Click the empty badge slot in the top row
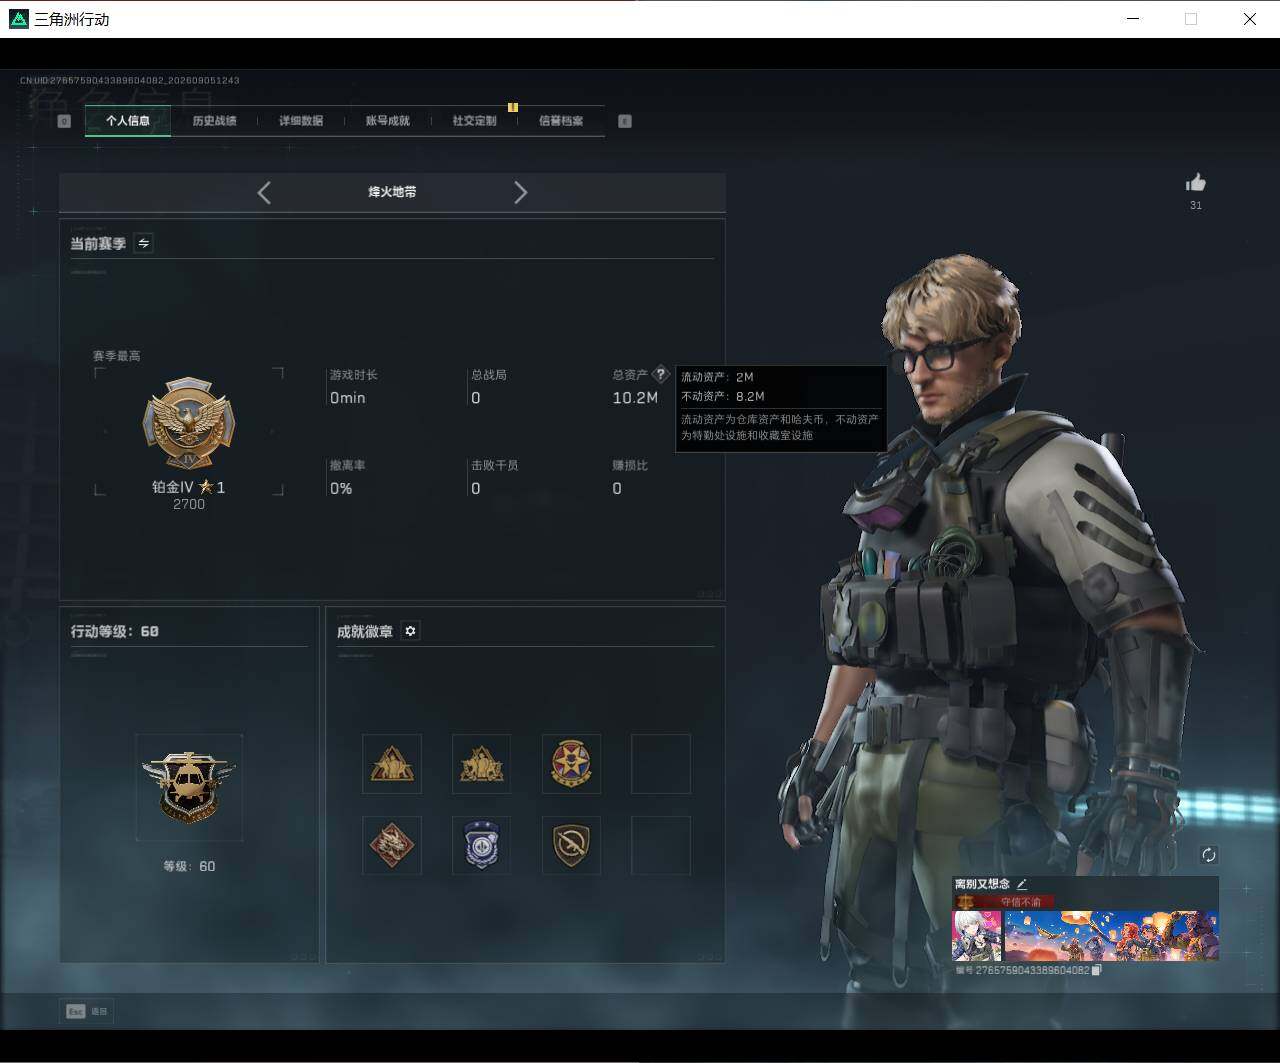This screenshot has width=1280, height=1063. (661, 764)
